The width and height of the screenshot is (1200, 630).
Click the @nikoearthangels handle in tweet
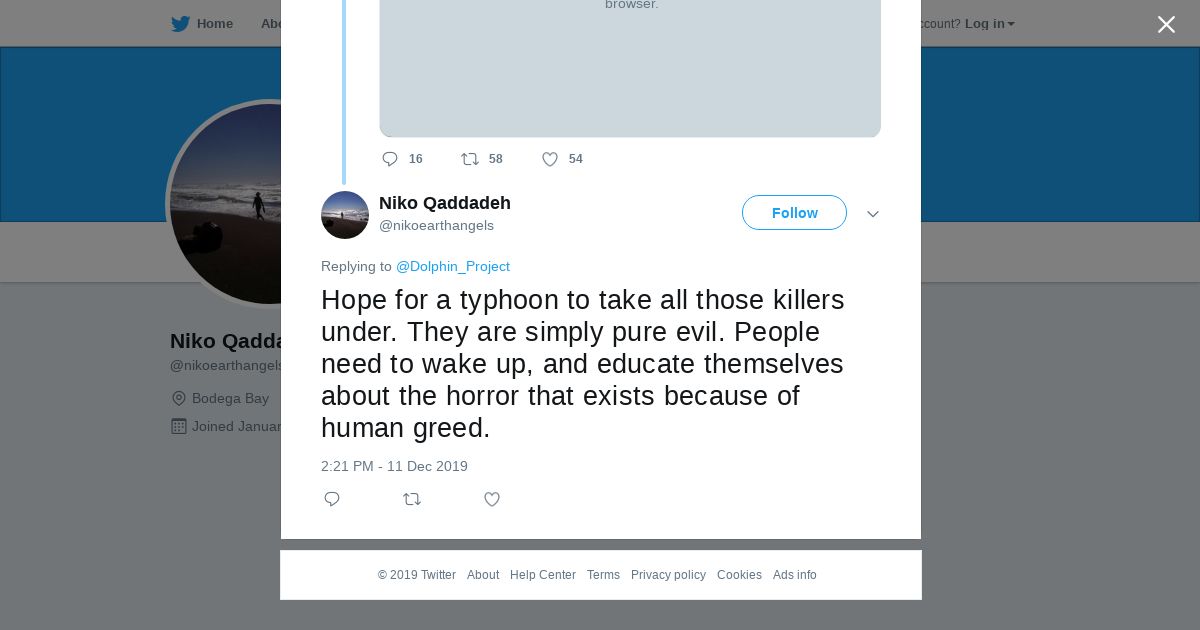click(436, 226)
